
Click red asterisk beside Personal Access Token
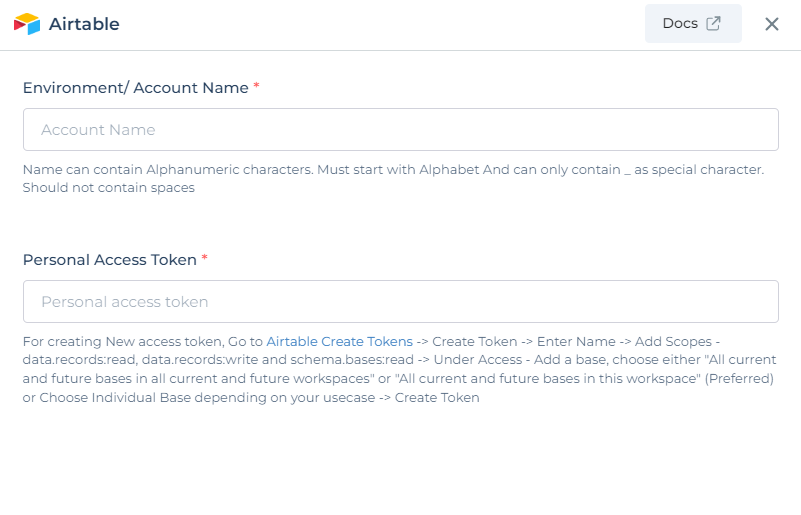tap(204, 258)
